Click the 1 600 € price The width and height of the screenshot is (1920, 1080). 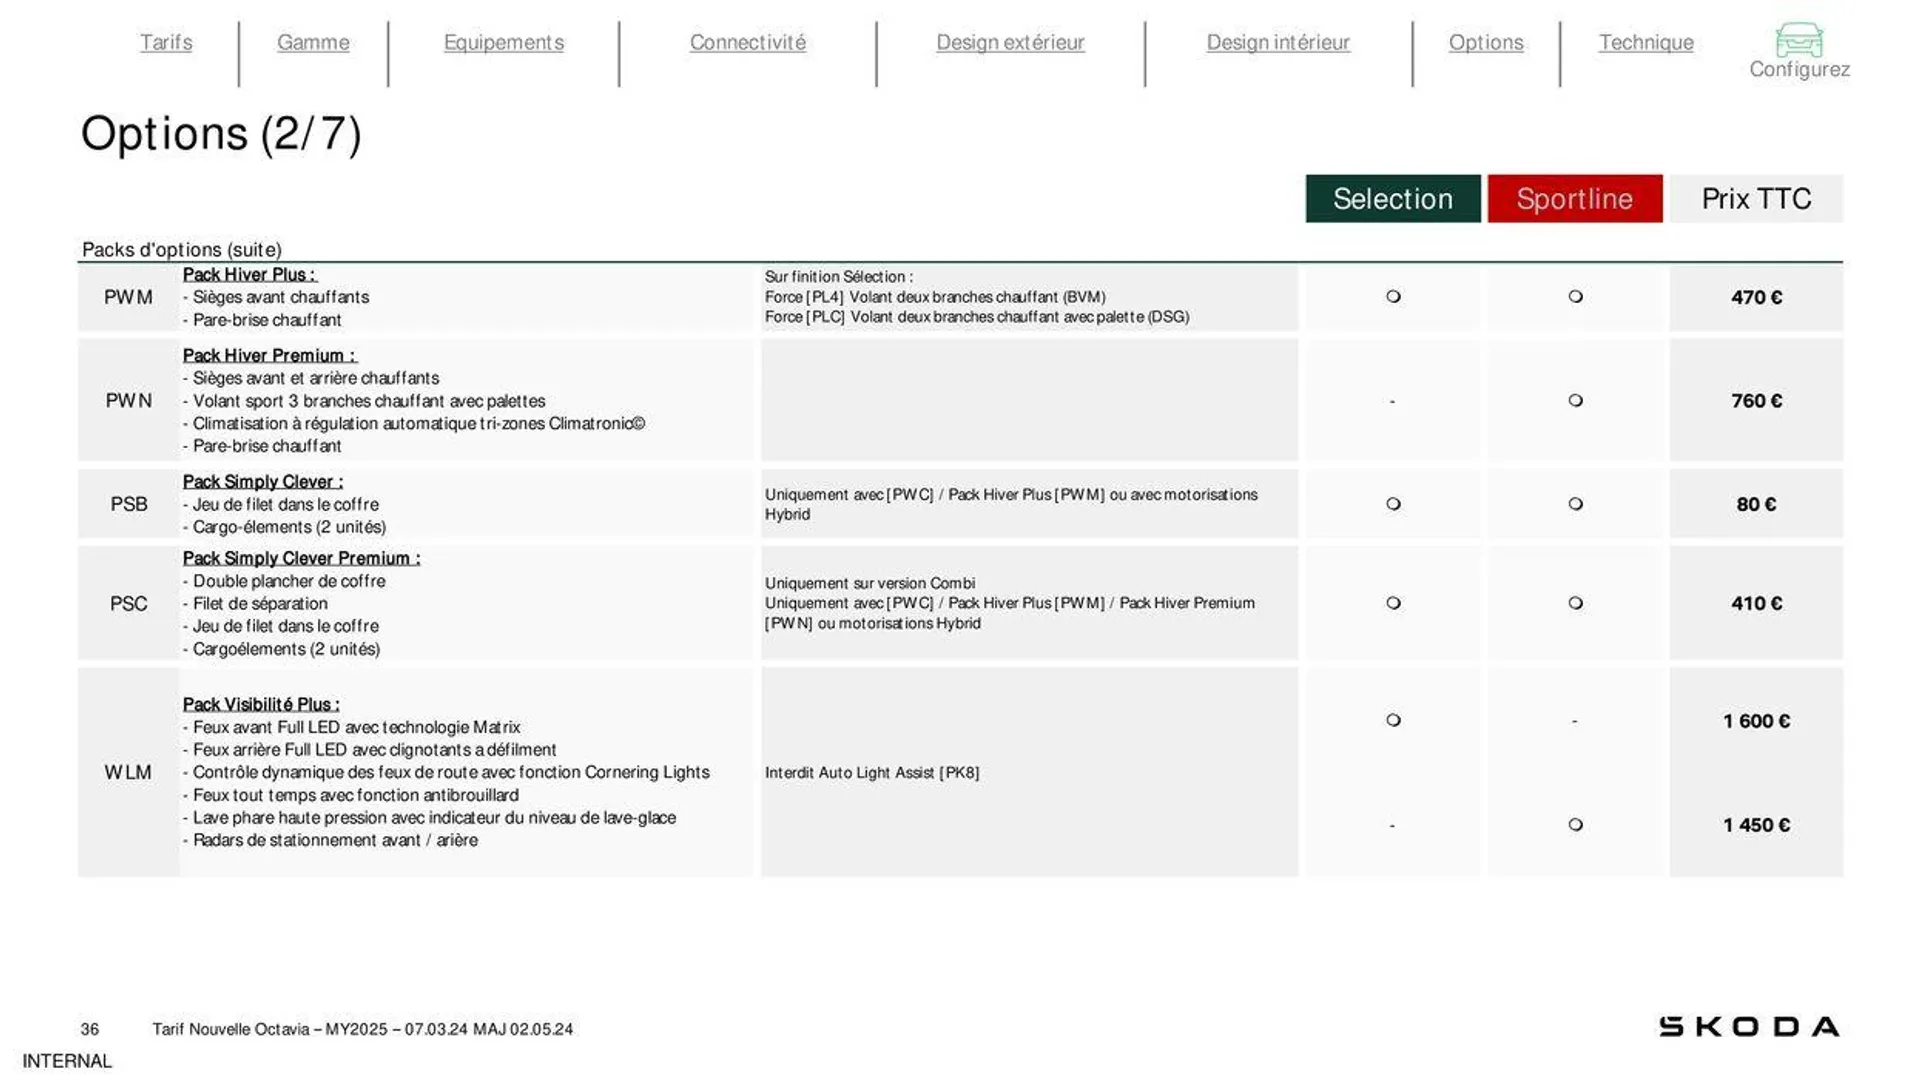(x=1756, y=721)
